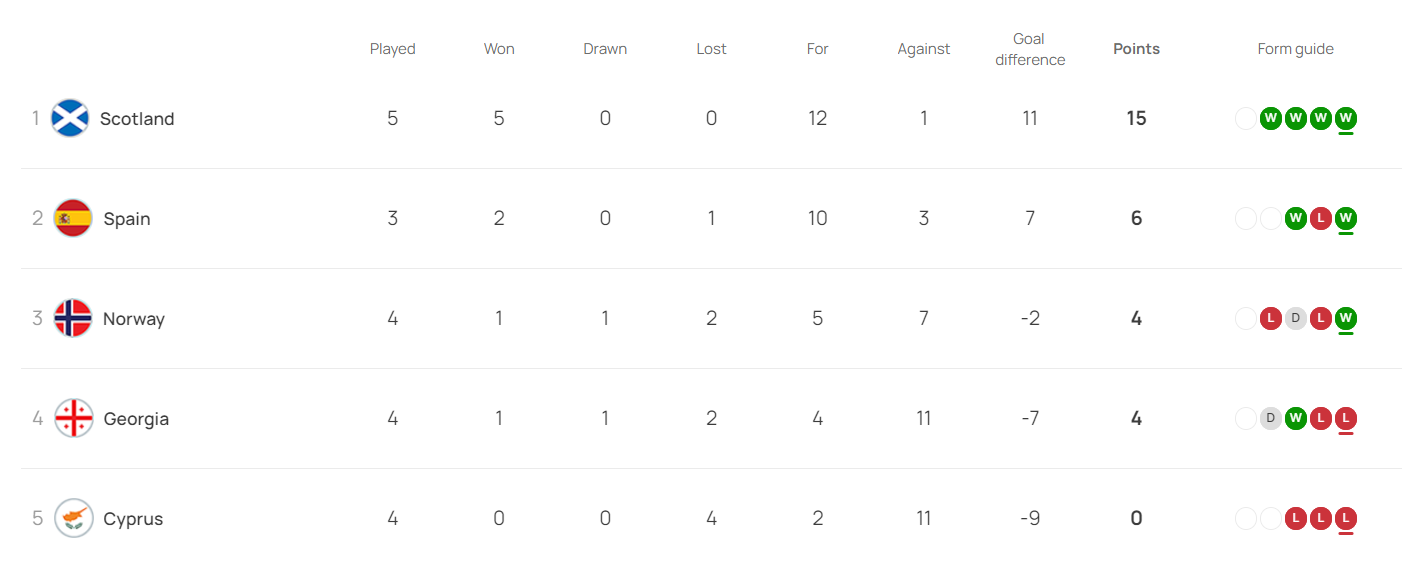
Task: Select Norway's grey draw form badge
Action: pos(1296,319)
